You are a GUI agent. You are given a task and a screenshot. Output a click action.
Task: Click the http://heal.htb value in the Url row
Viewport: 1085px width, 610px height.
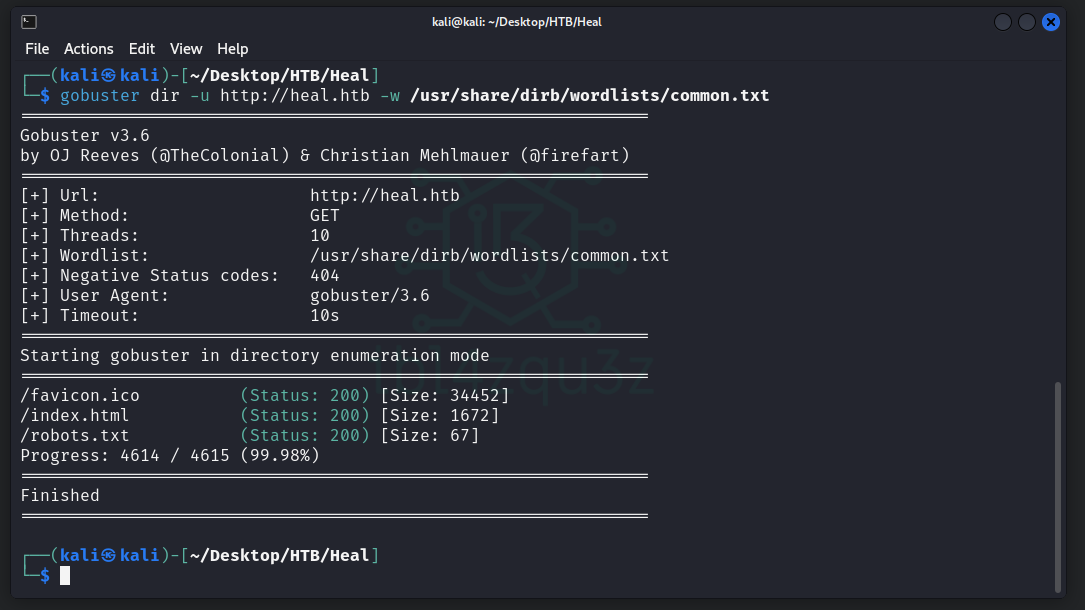(384, 196)
